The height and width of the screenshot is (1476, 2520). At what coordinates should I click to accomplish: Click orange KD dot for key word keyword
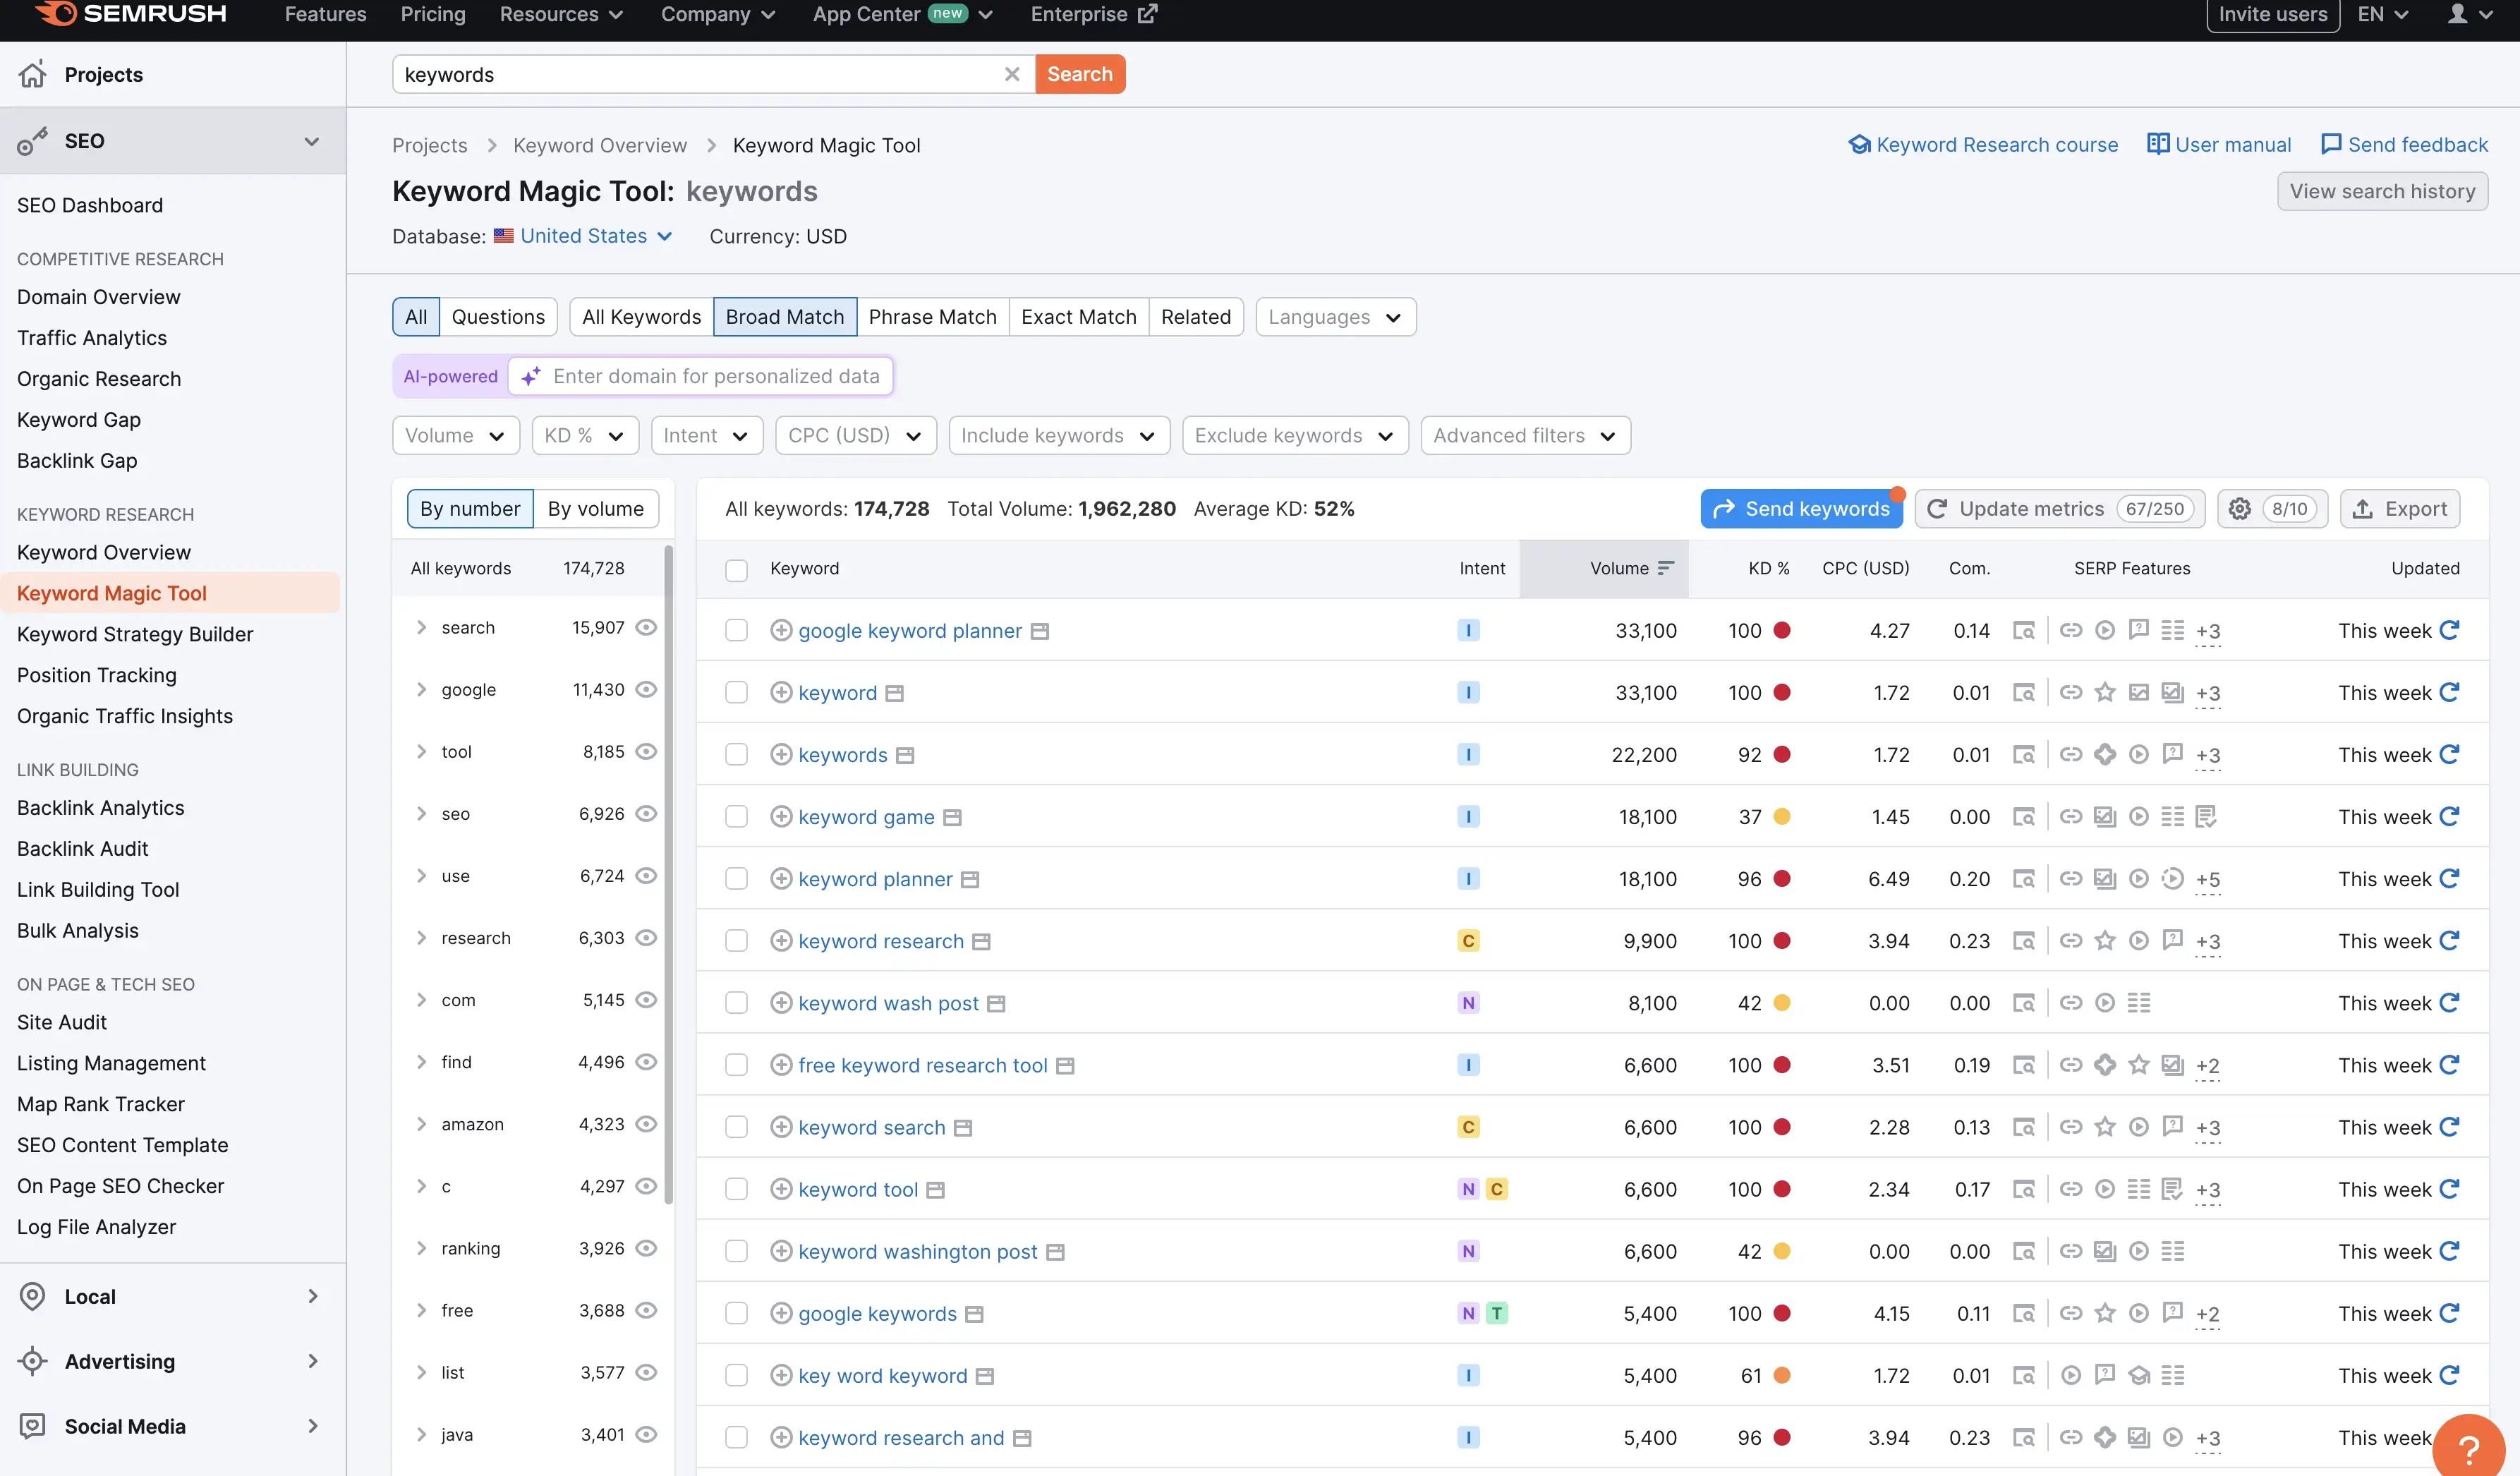(x=1781, y=1375)
